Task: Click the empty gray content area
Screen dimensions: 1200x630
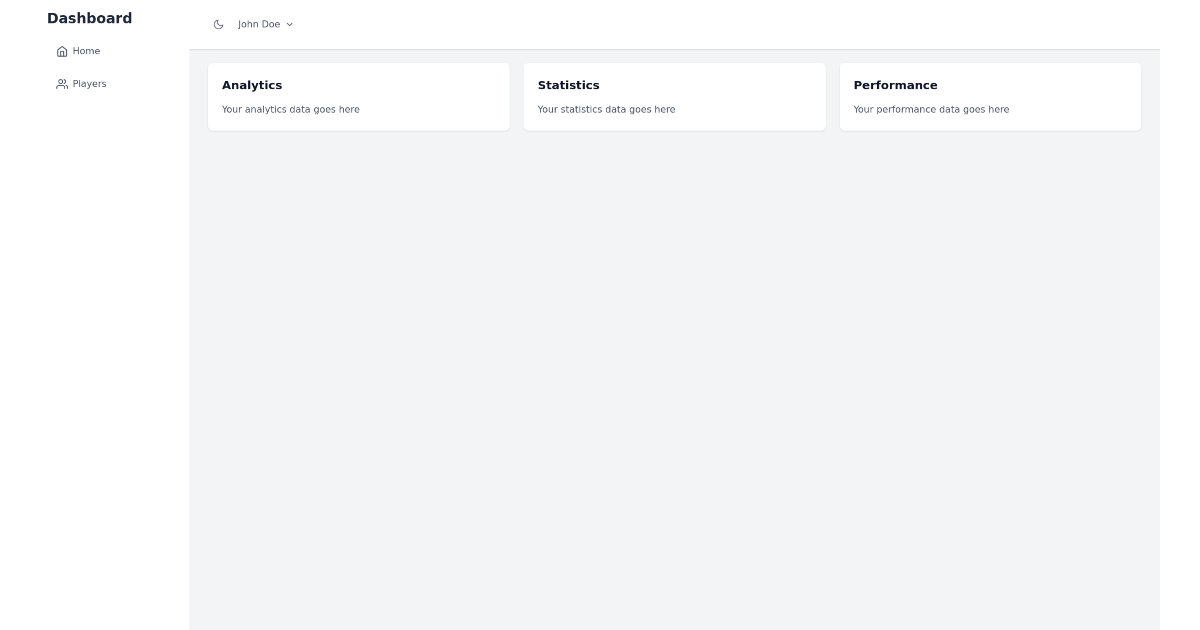Action: 675,380
